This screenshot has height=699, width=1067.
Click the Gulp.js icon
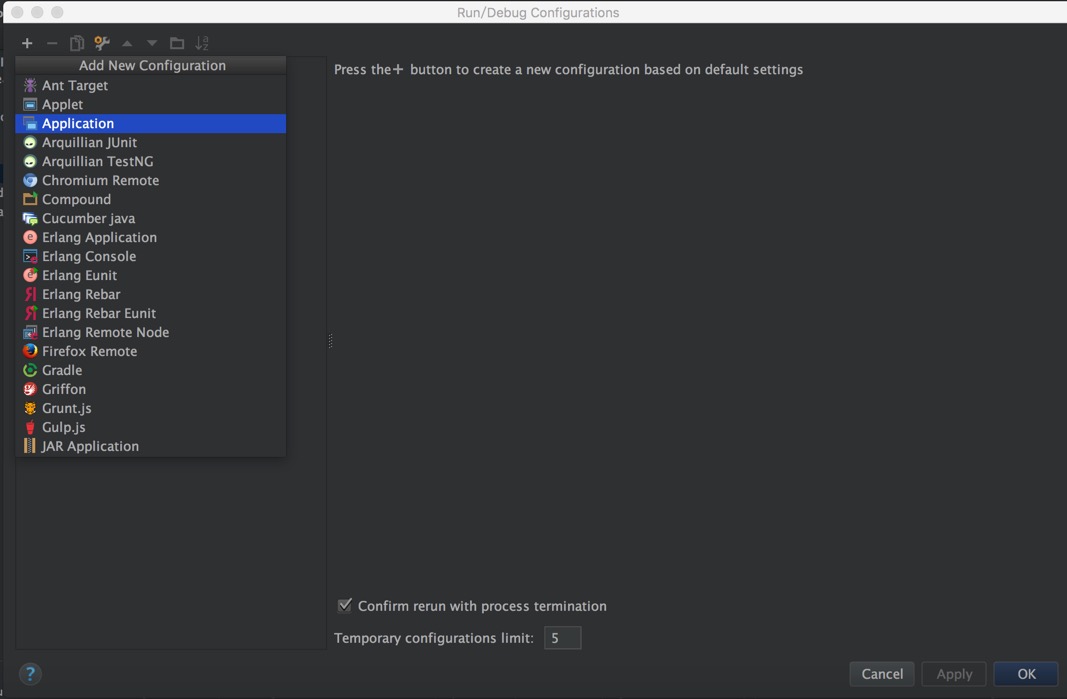[30, 427]
